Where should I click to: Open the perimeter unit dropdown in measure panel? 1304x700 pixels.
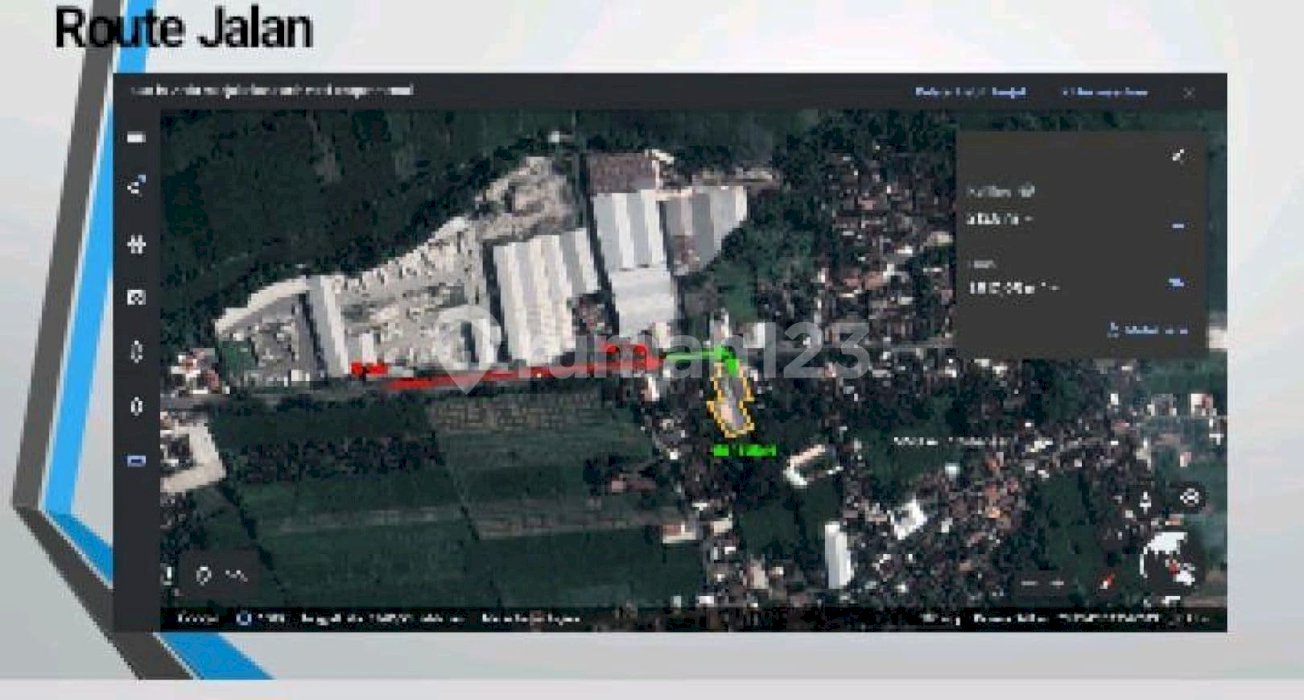(1179, 226)
